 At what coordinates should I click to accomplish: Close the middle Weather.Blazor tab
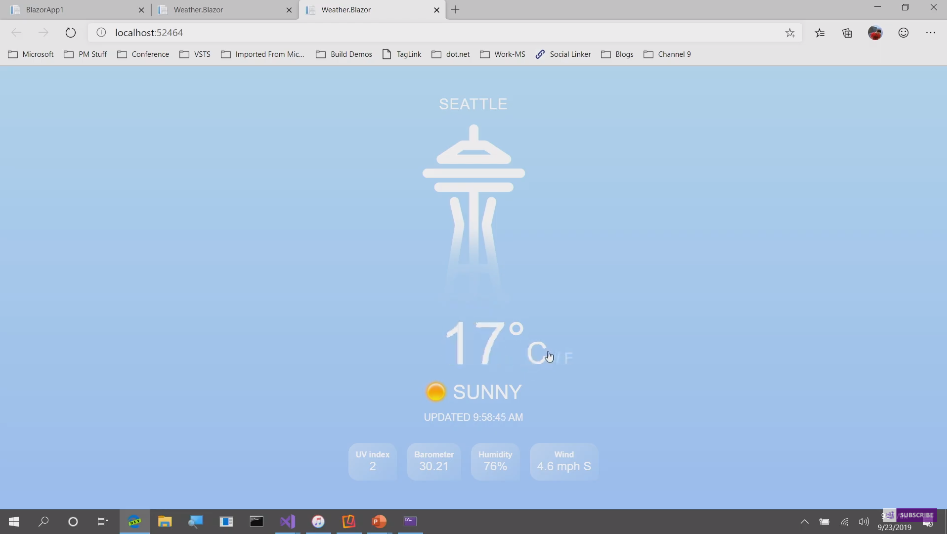pyautogui.click(x=289, y=10)
